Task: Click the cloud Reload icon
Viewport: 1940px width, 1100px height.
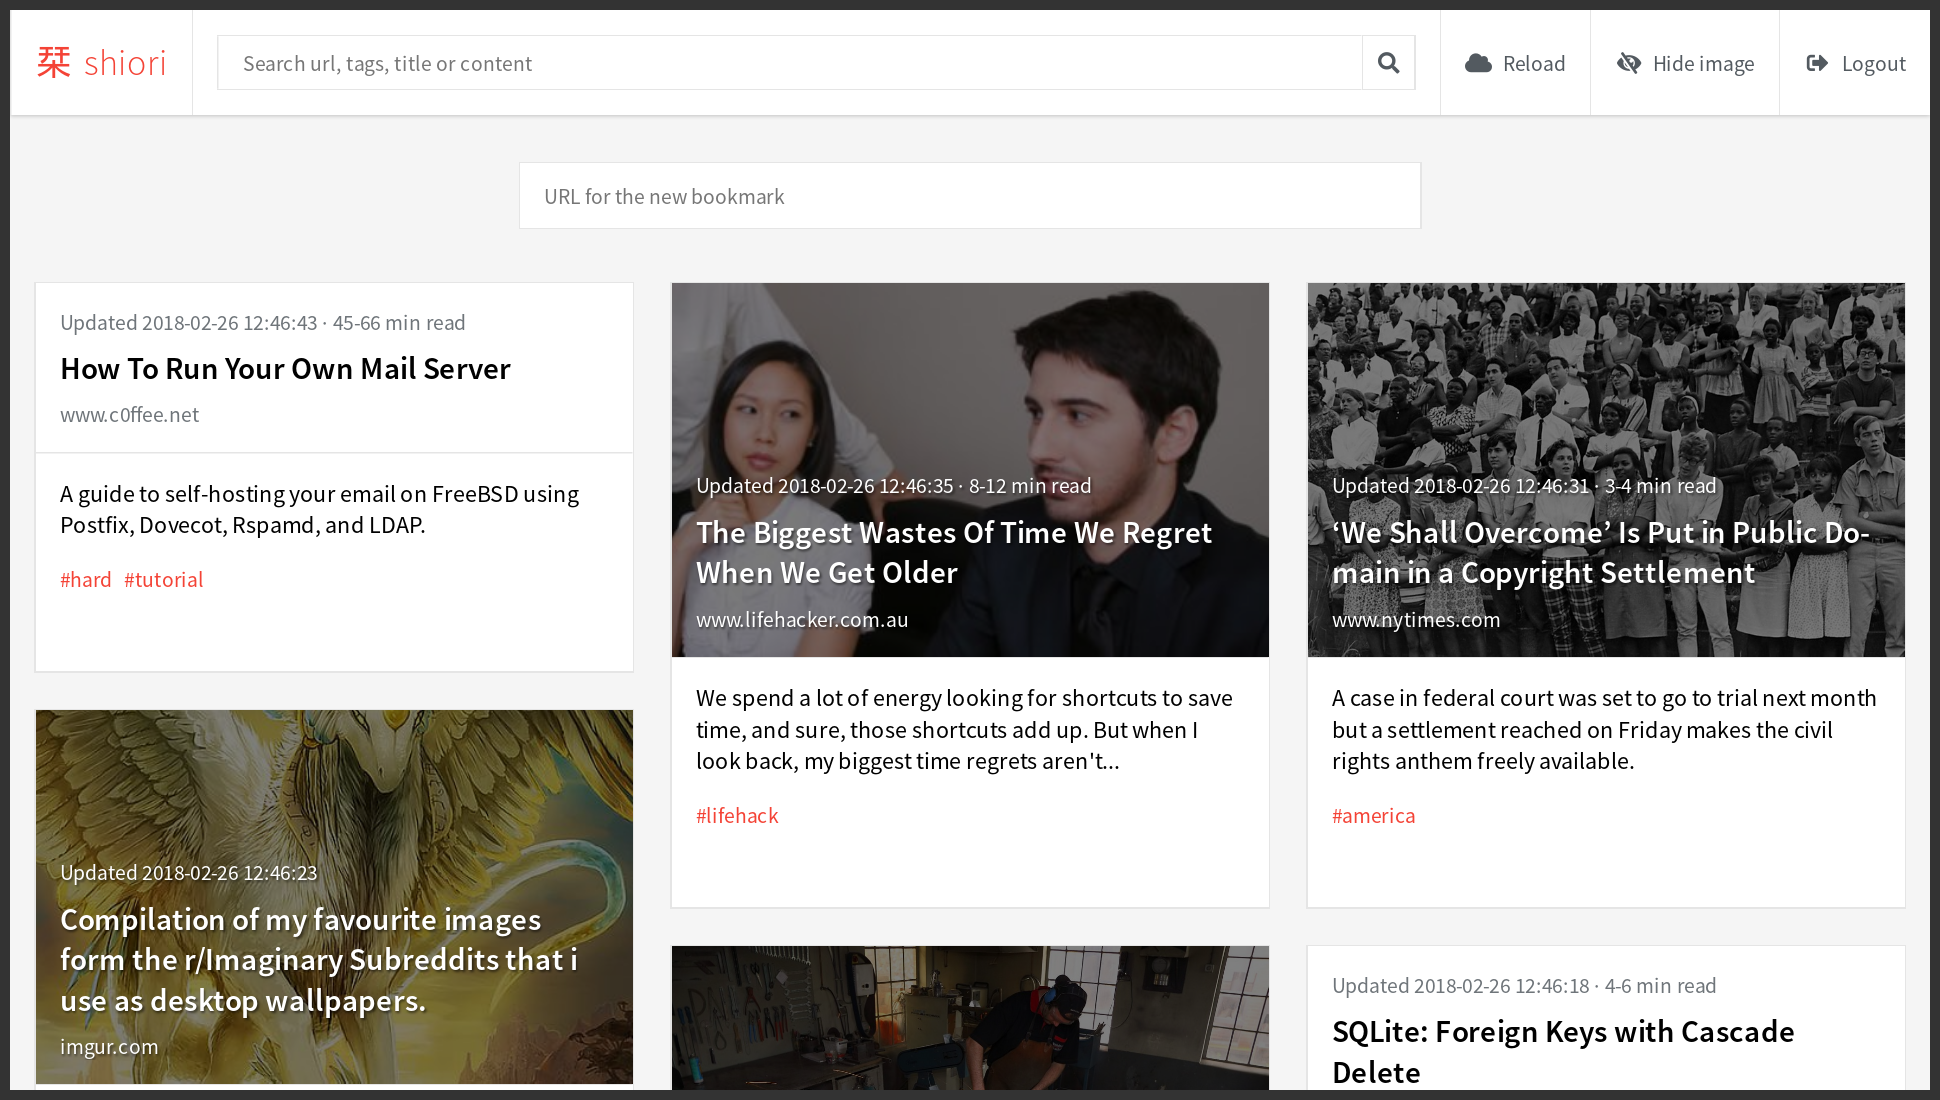Action: (x=1478, y=62)
